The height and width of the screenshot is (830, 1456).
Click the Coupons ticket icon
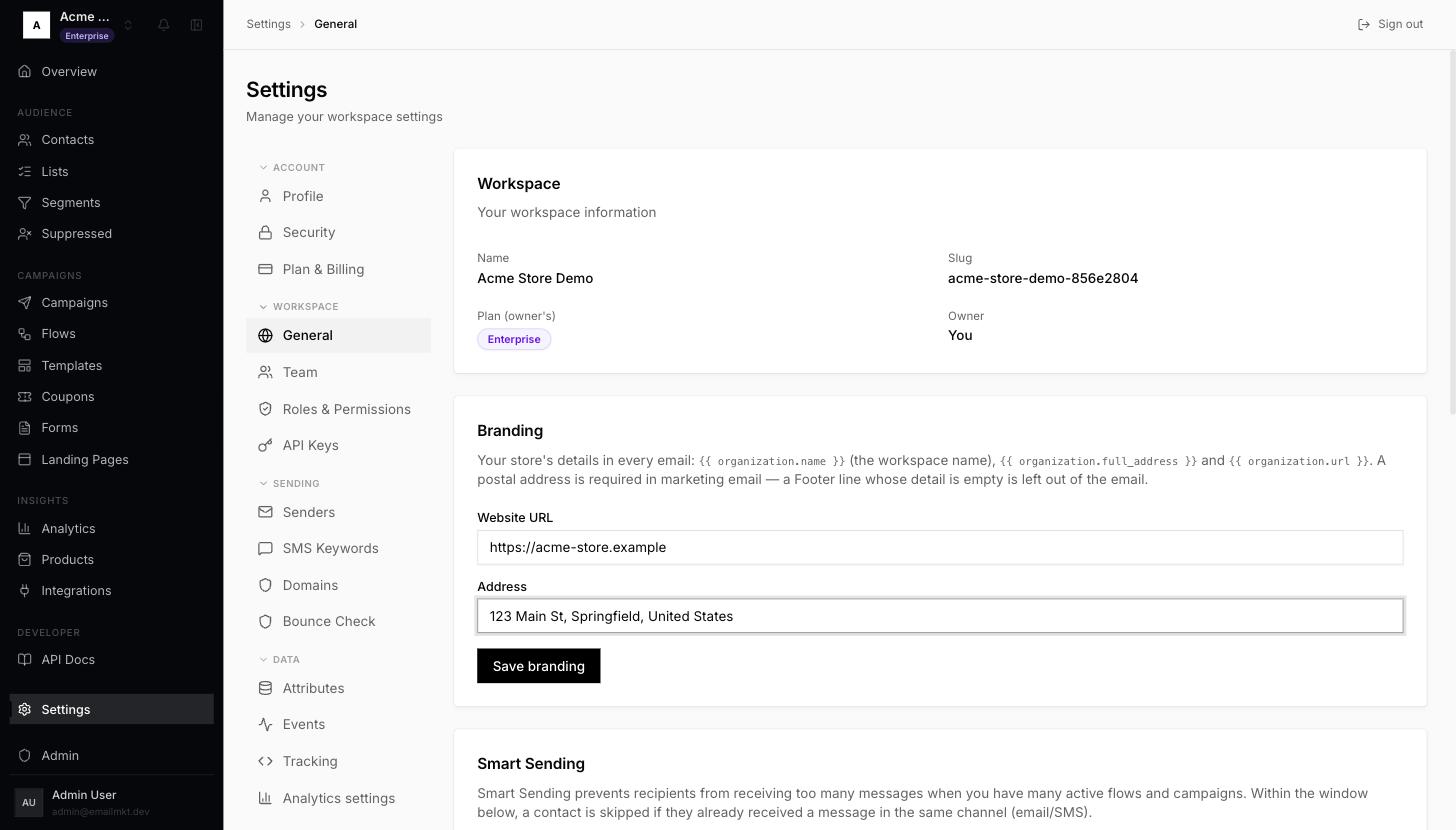pos(25,397)
